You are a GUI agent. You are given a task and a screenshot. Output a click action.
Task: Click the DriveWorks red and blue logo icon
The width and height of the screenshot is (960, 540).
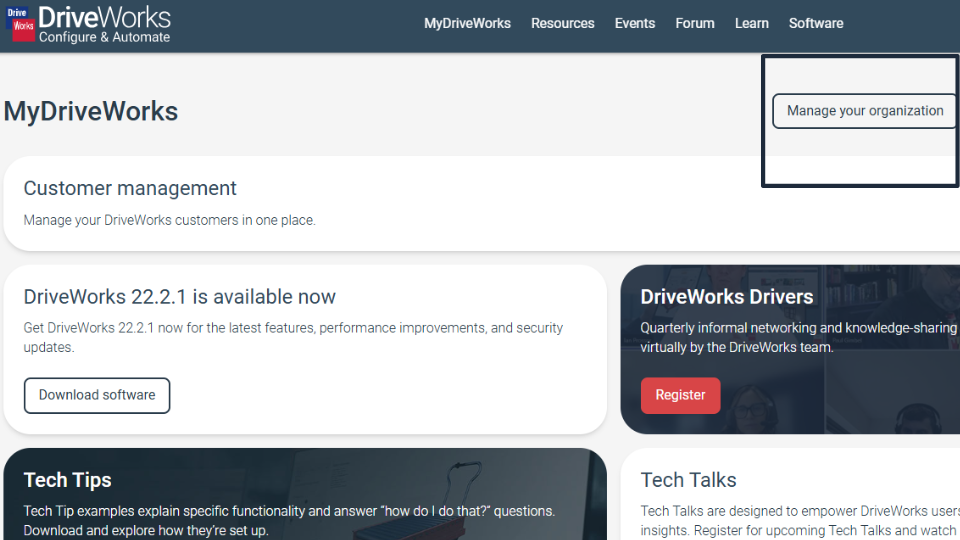pos(22,24)
